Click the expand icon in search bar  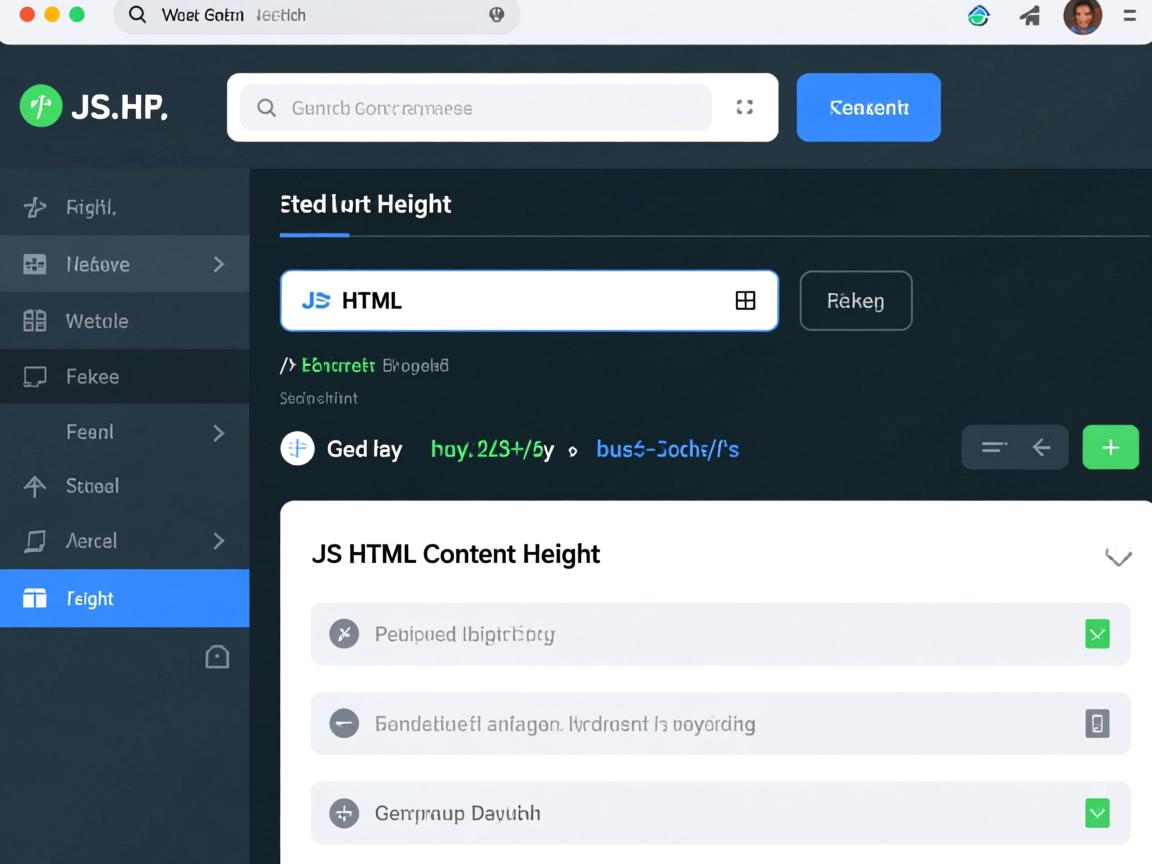point(744,107)
